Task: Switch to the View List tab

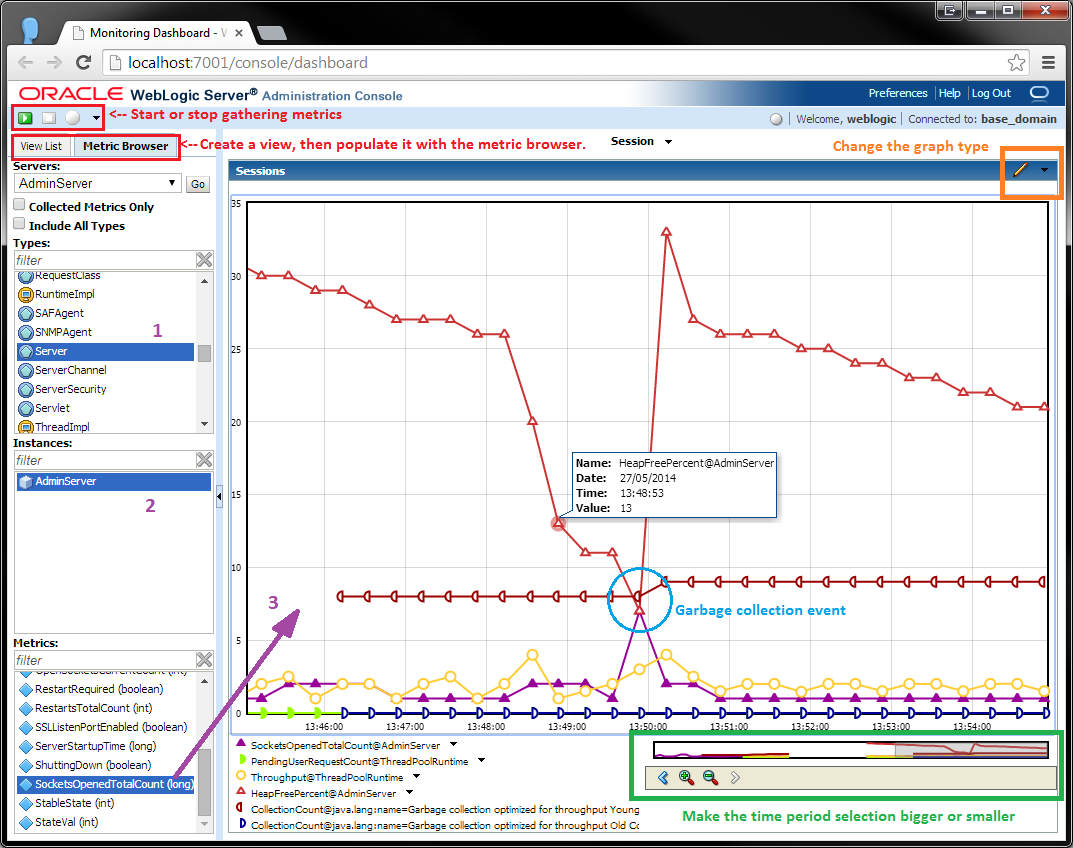Action: [41, 146]
